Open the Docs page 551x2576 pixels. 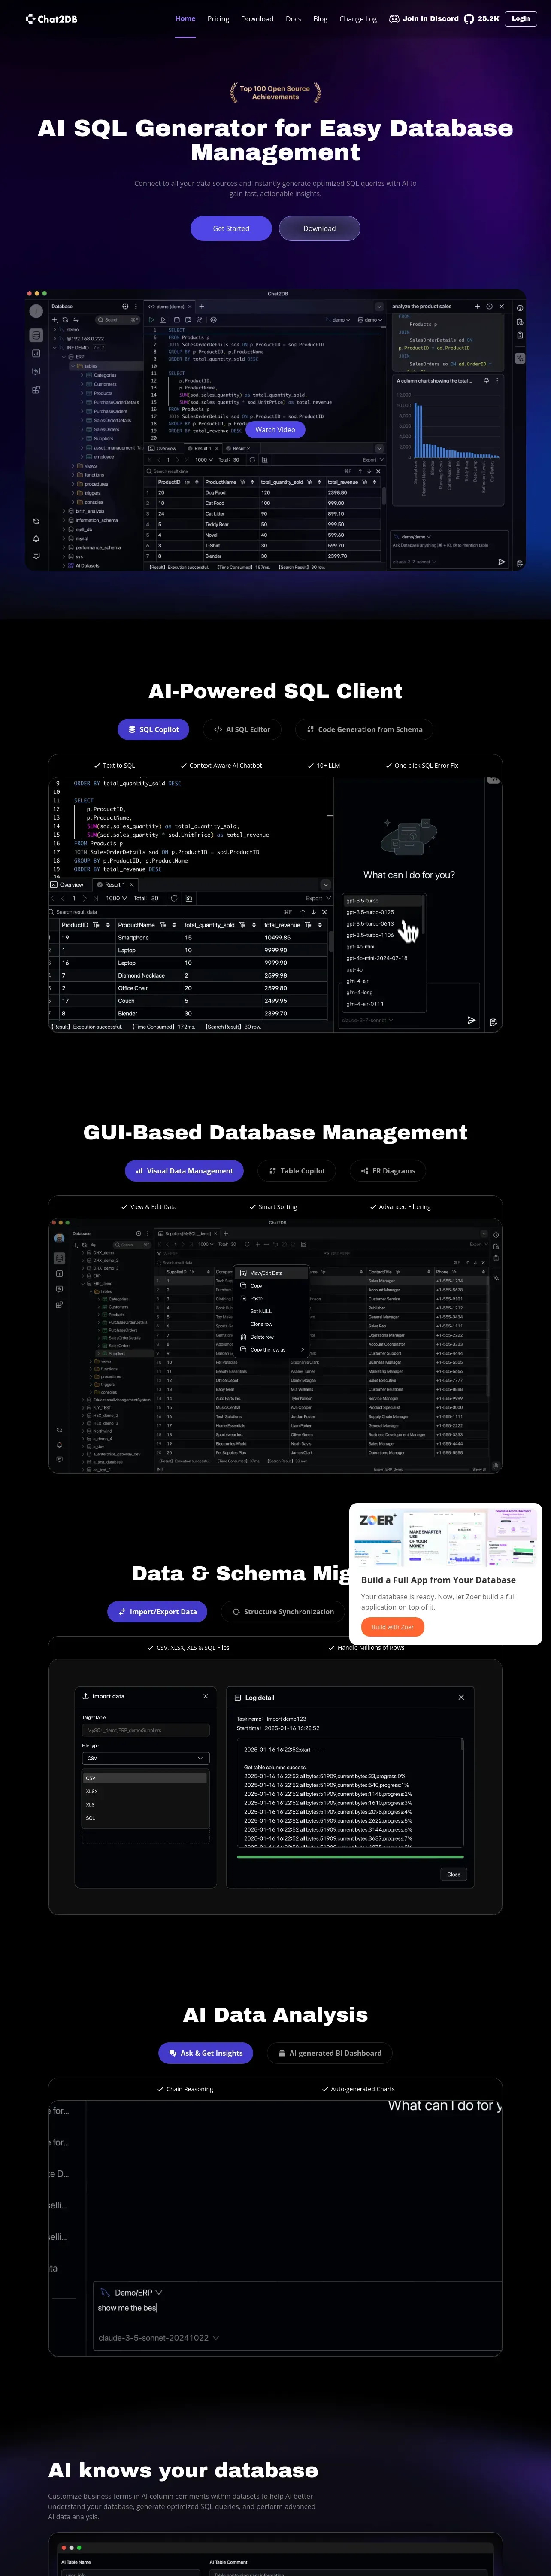(293, 19)
